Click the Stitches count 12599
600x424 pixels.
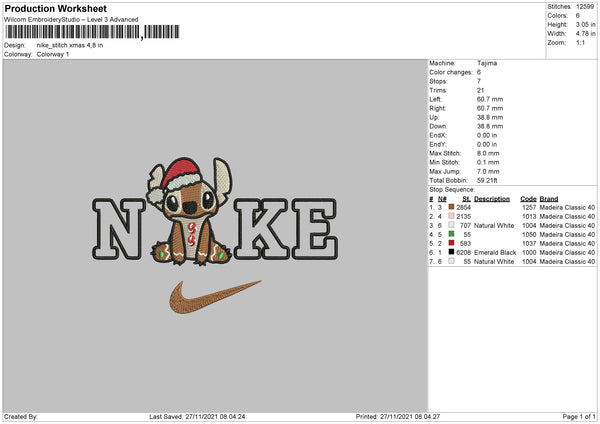(x=585, y=7)
